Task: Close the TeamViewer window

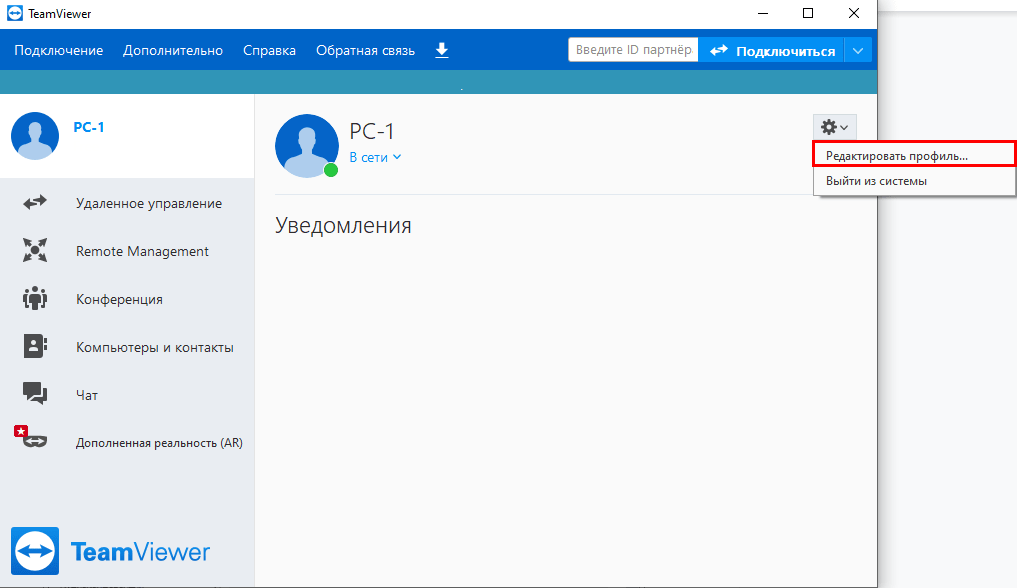Action: pos(854,13)
